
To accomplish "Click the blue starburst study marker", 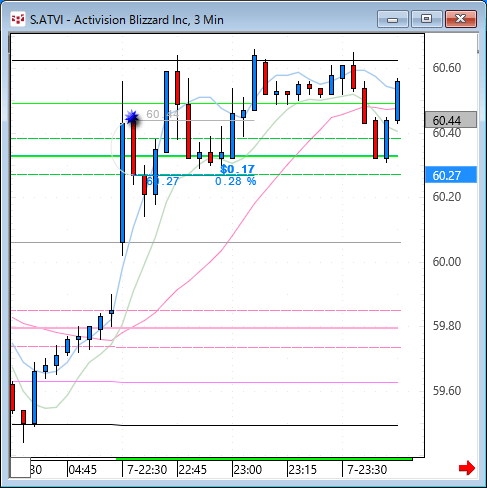I will tap(132, 117).
